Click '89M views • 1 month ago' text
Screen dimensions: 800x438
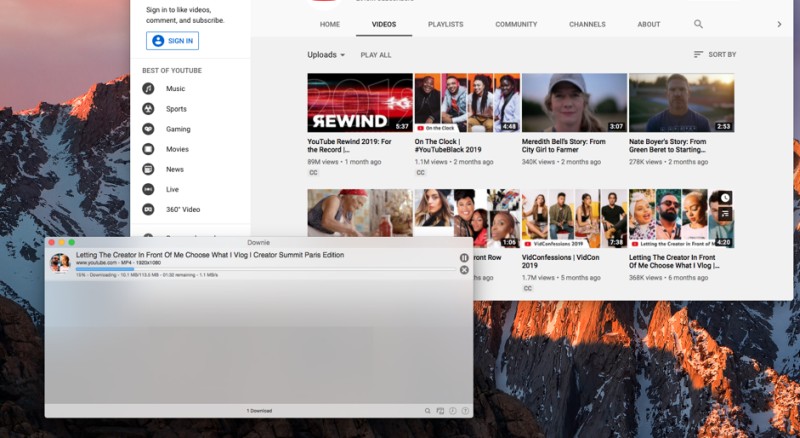point(344,162)
